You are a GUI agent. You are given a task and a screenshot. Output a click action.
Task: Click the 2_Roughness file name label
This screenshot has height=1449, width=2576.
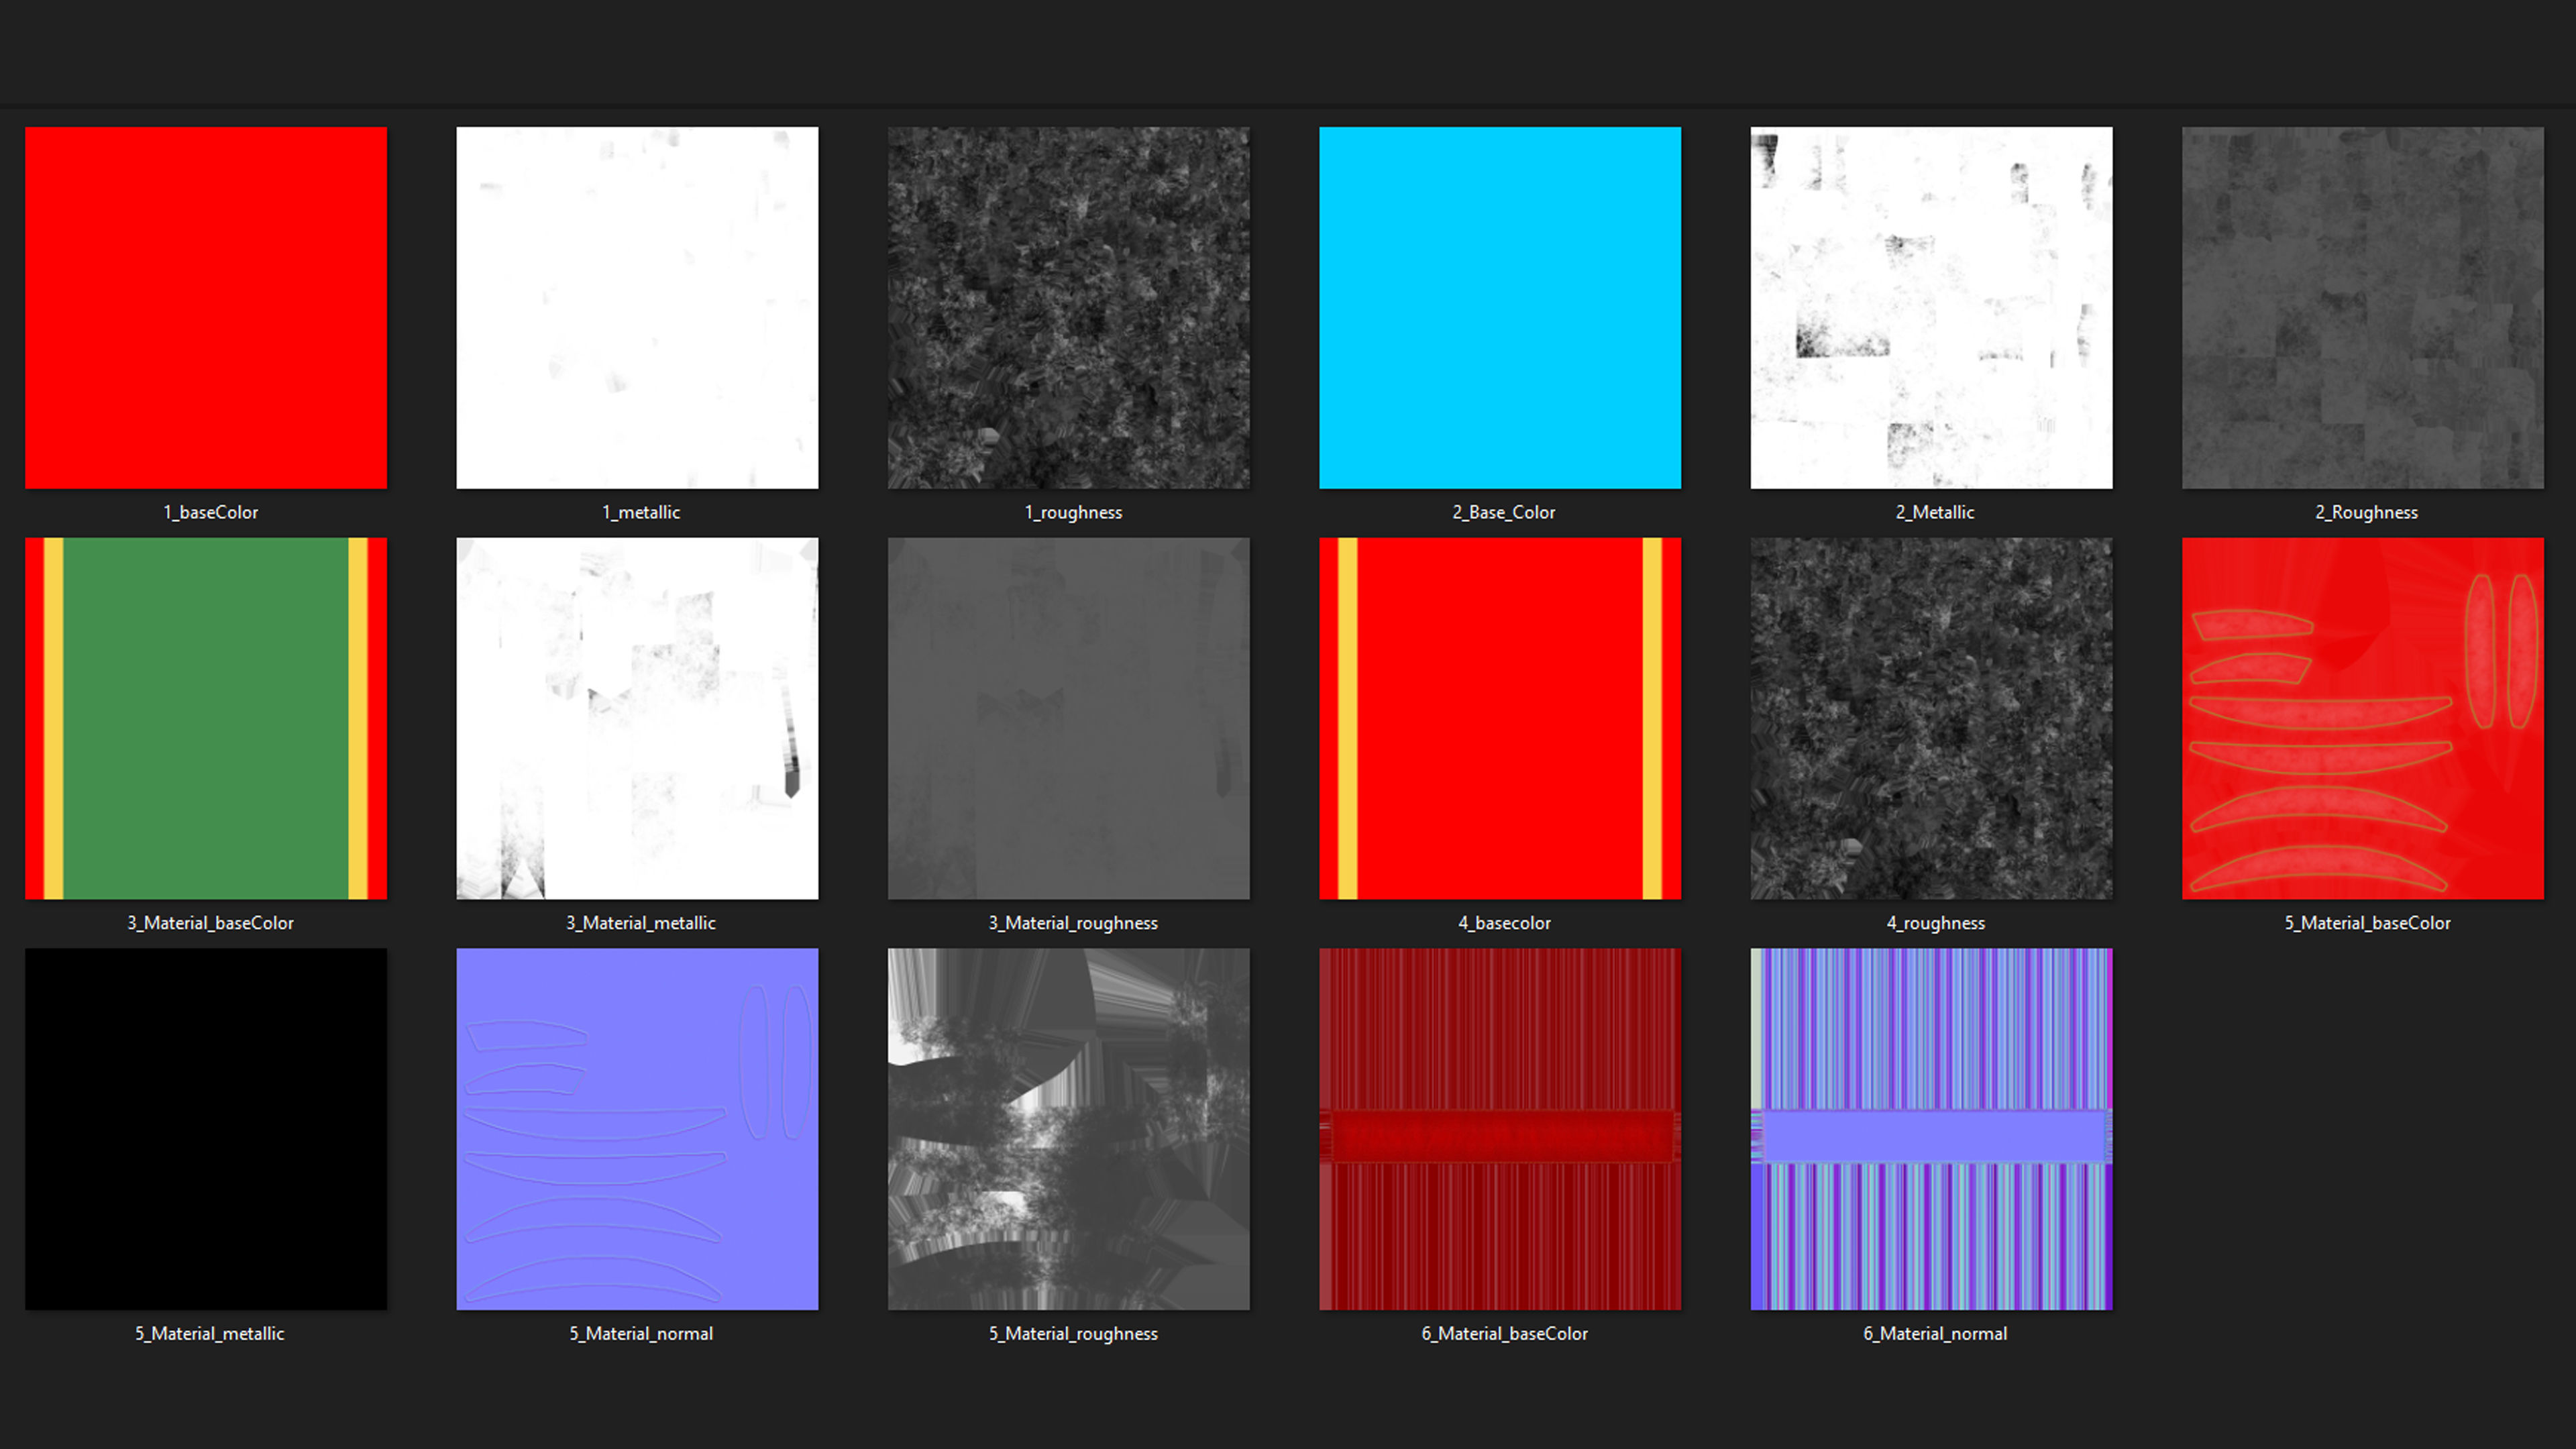2366,512
